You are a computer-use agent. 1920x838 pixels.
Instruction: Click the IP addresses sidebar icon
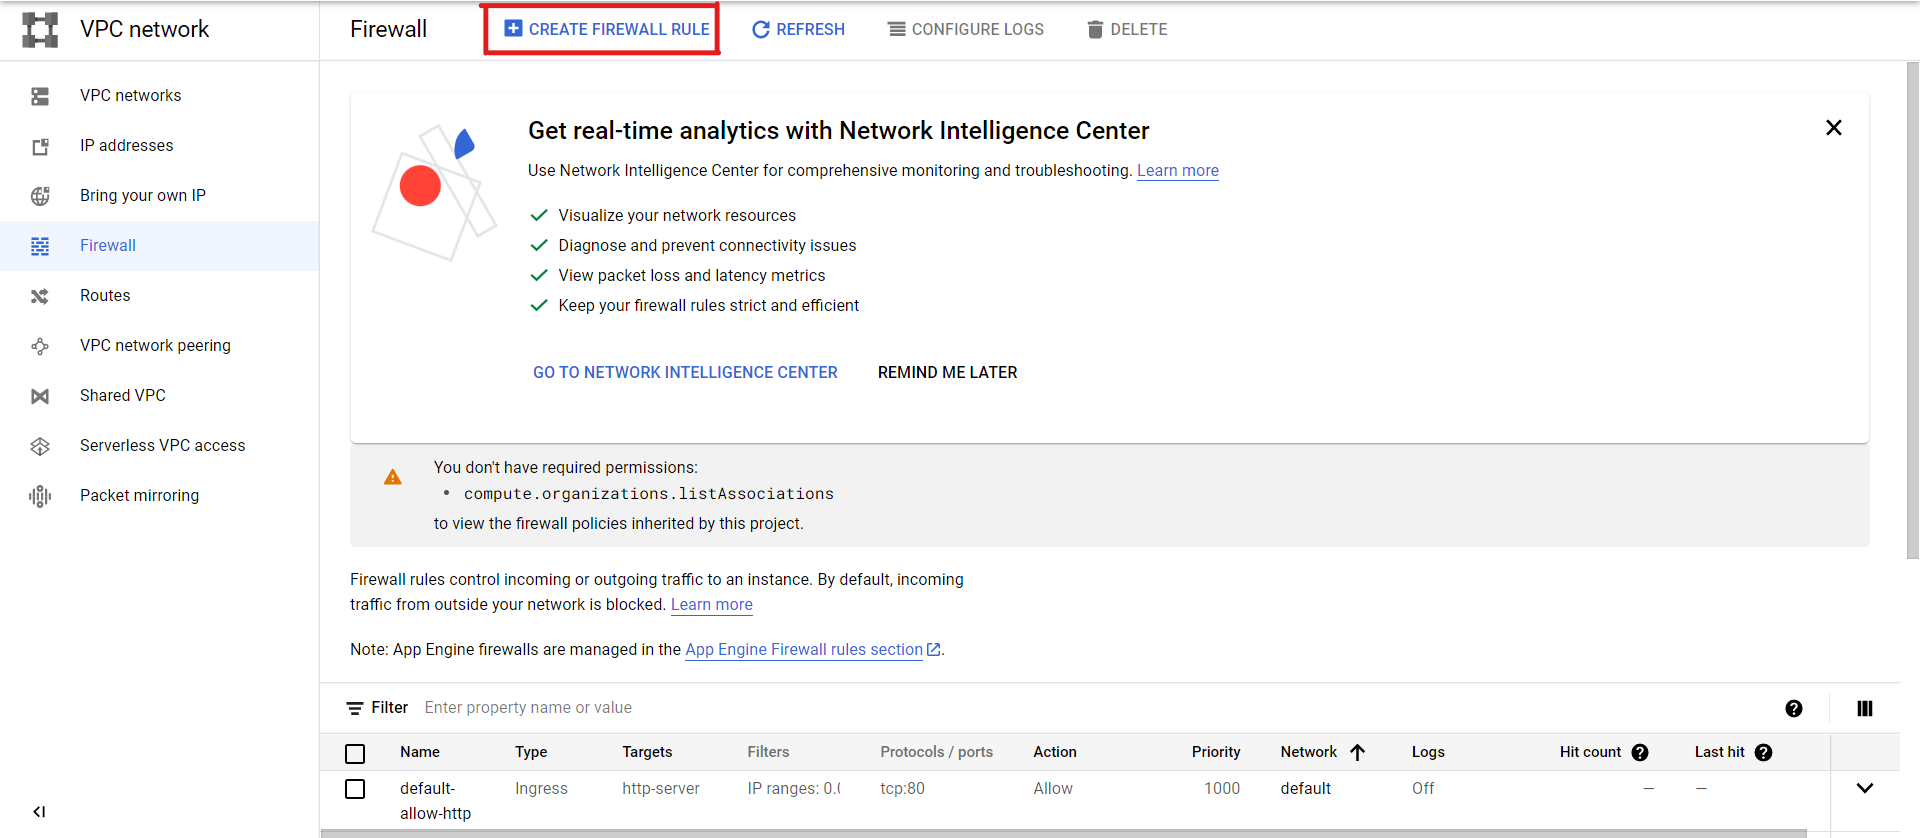click(x=40, y=146)
